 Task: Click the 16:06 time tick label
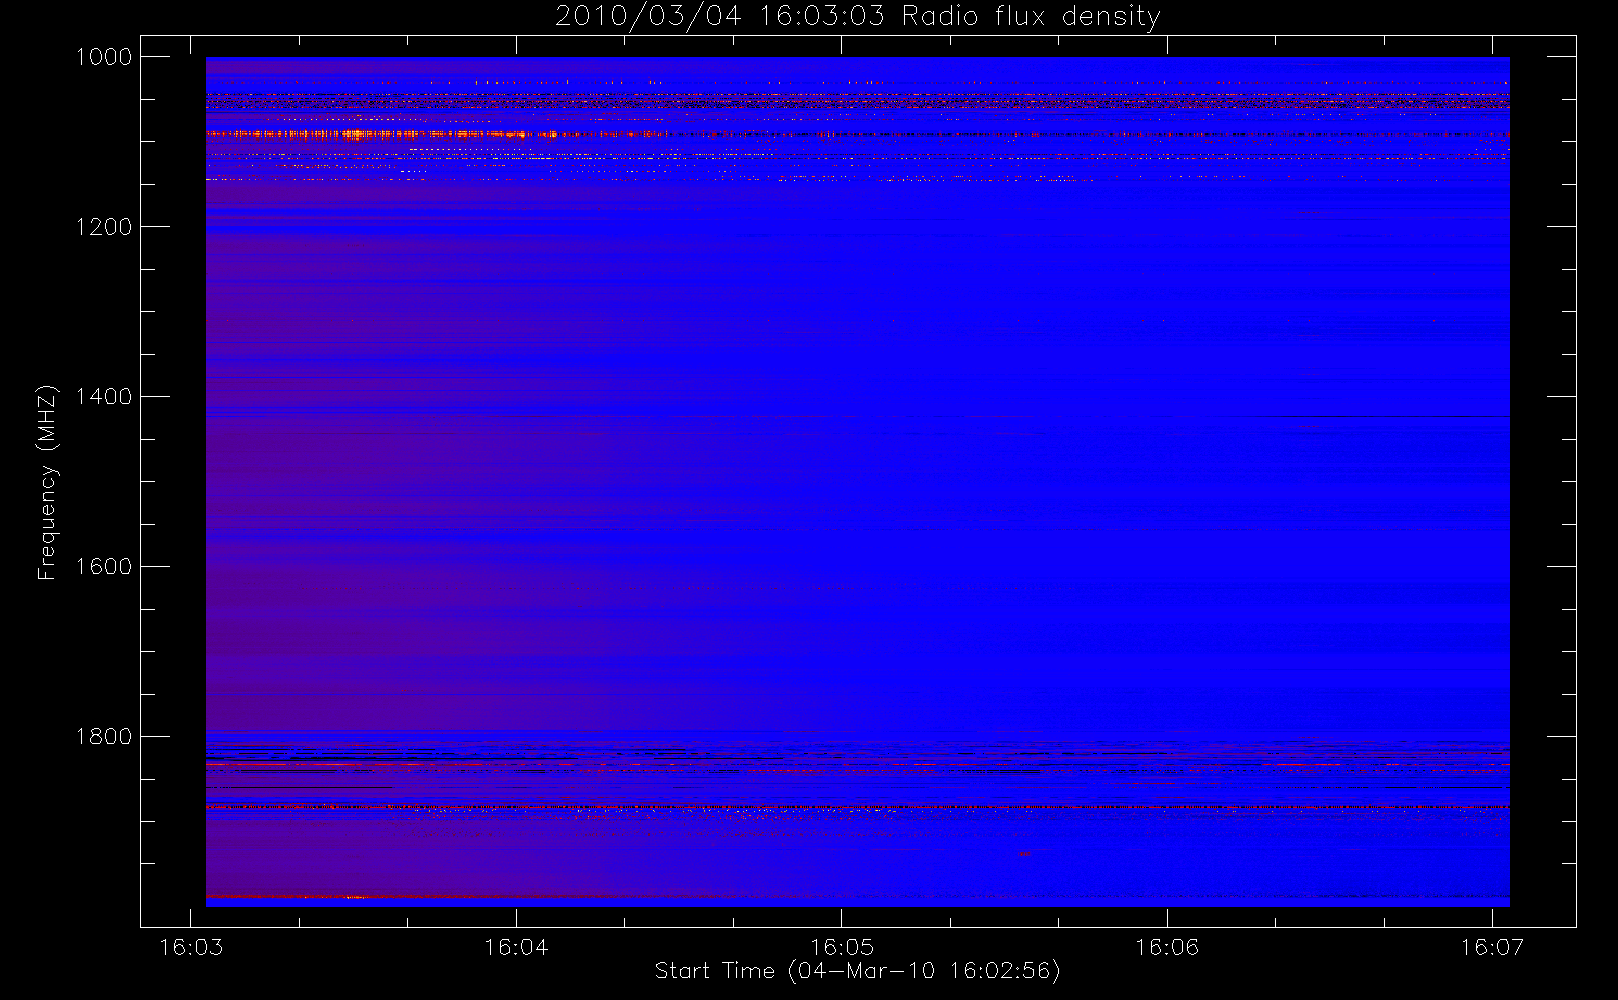tap(1167, 947)
